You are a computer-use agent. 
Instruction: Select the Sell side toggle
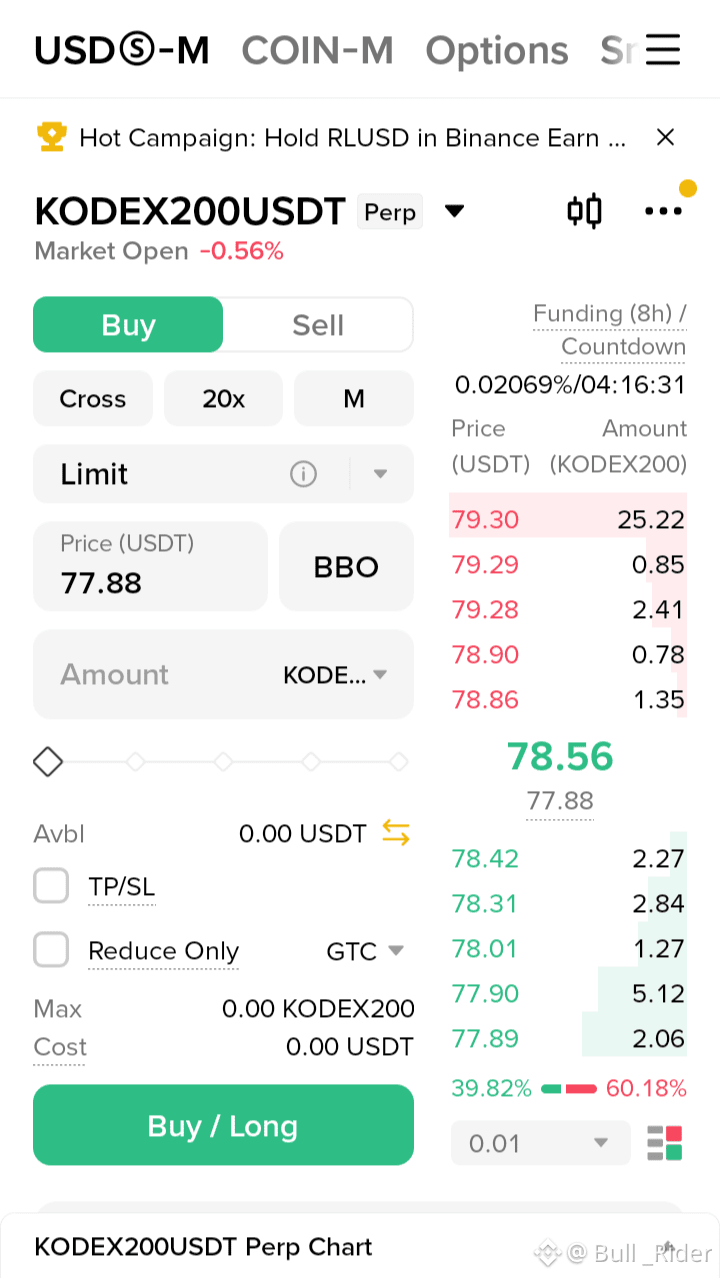pyautogui.click(x=318, y=325)
